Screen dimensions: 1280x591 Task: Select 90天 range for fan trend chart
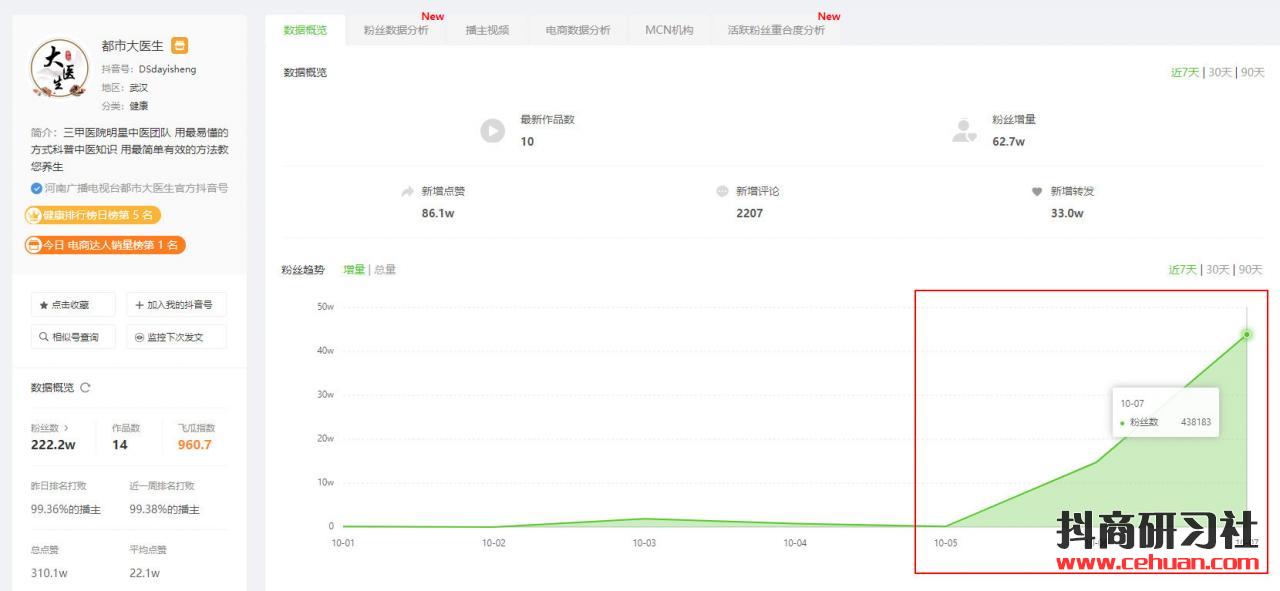(1251, 270)
